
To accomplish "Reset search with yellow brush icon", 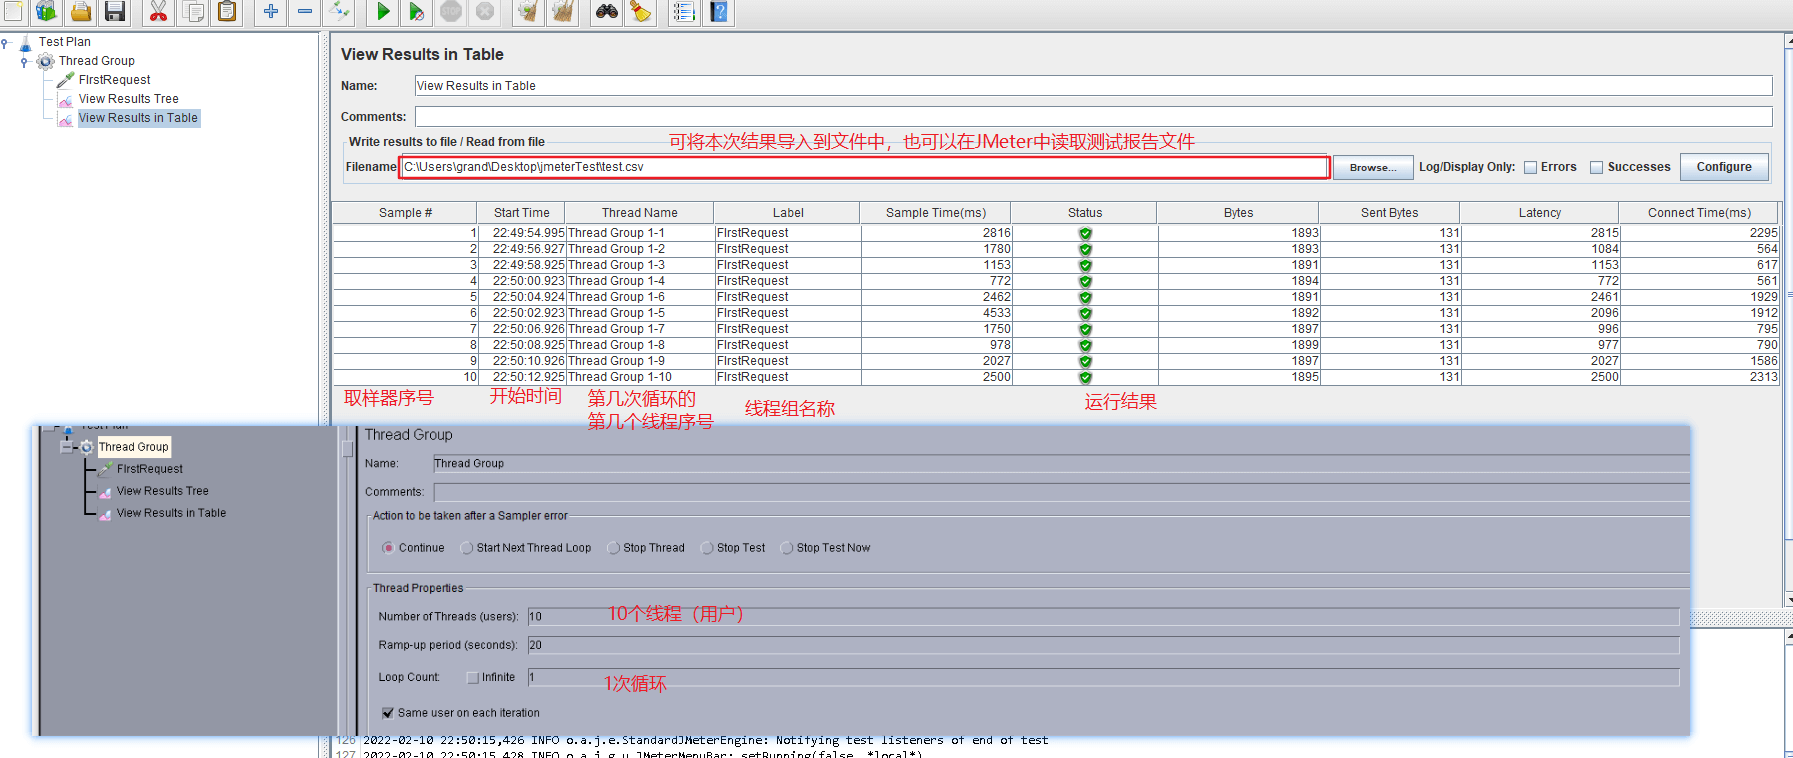I will [641, 11].
